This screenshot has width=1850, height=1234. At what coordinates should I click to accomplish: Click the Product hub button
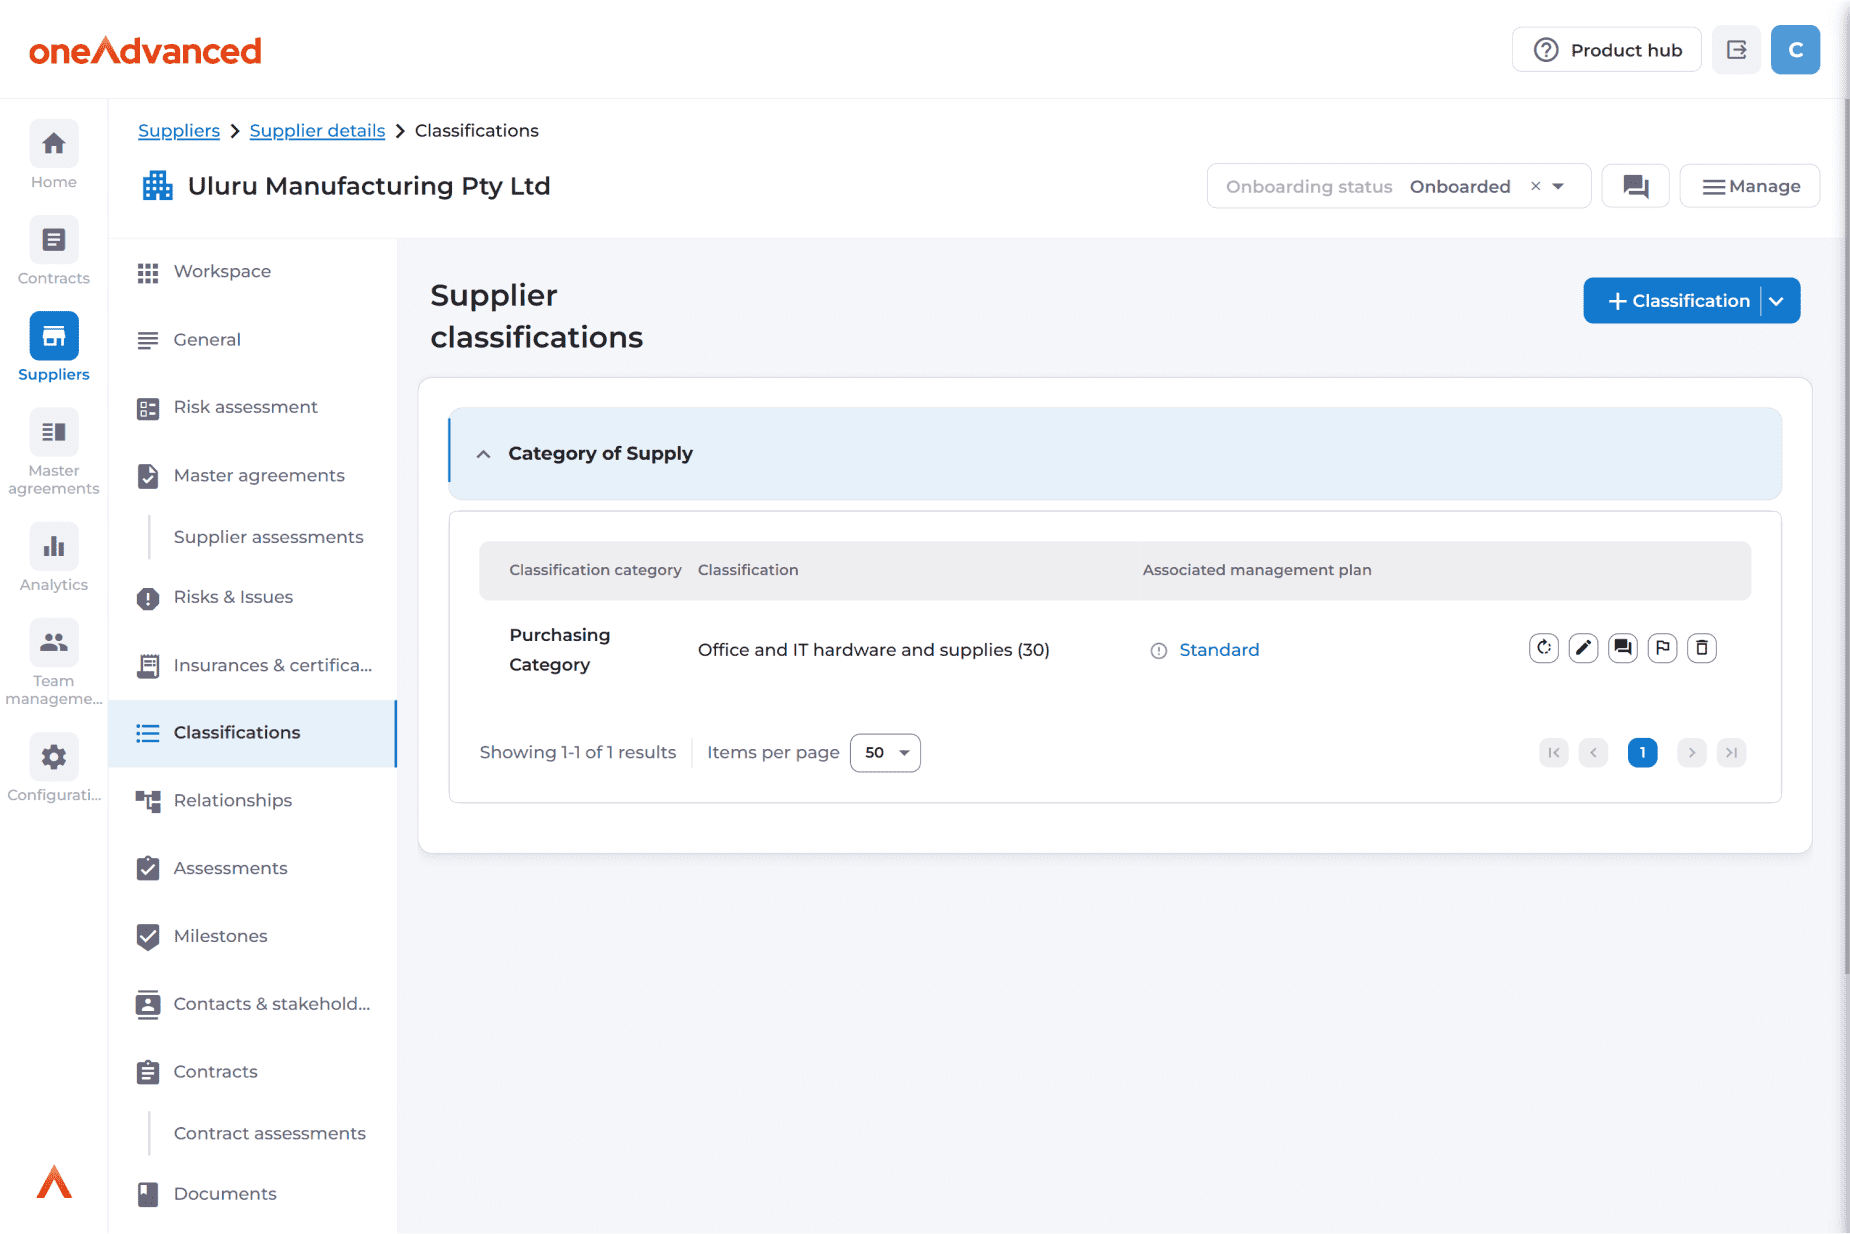[x=1606, y=50]
